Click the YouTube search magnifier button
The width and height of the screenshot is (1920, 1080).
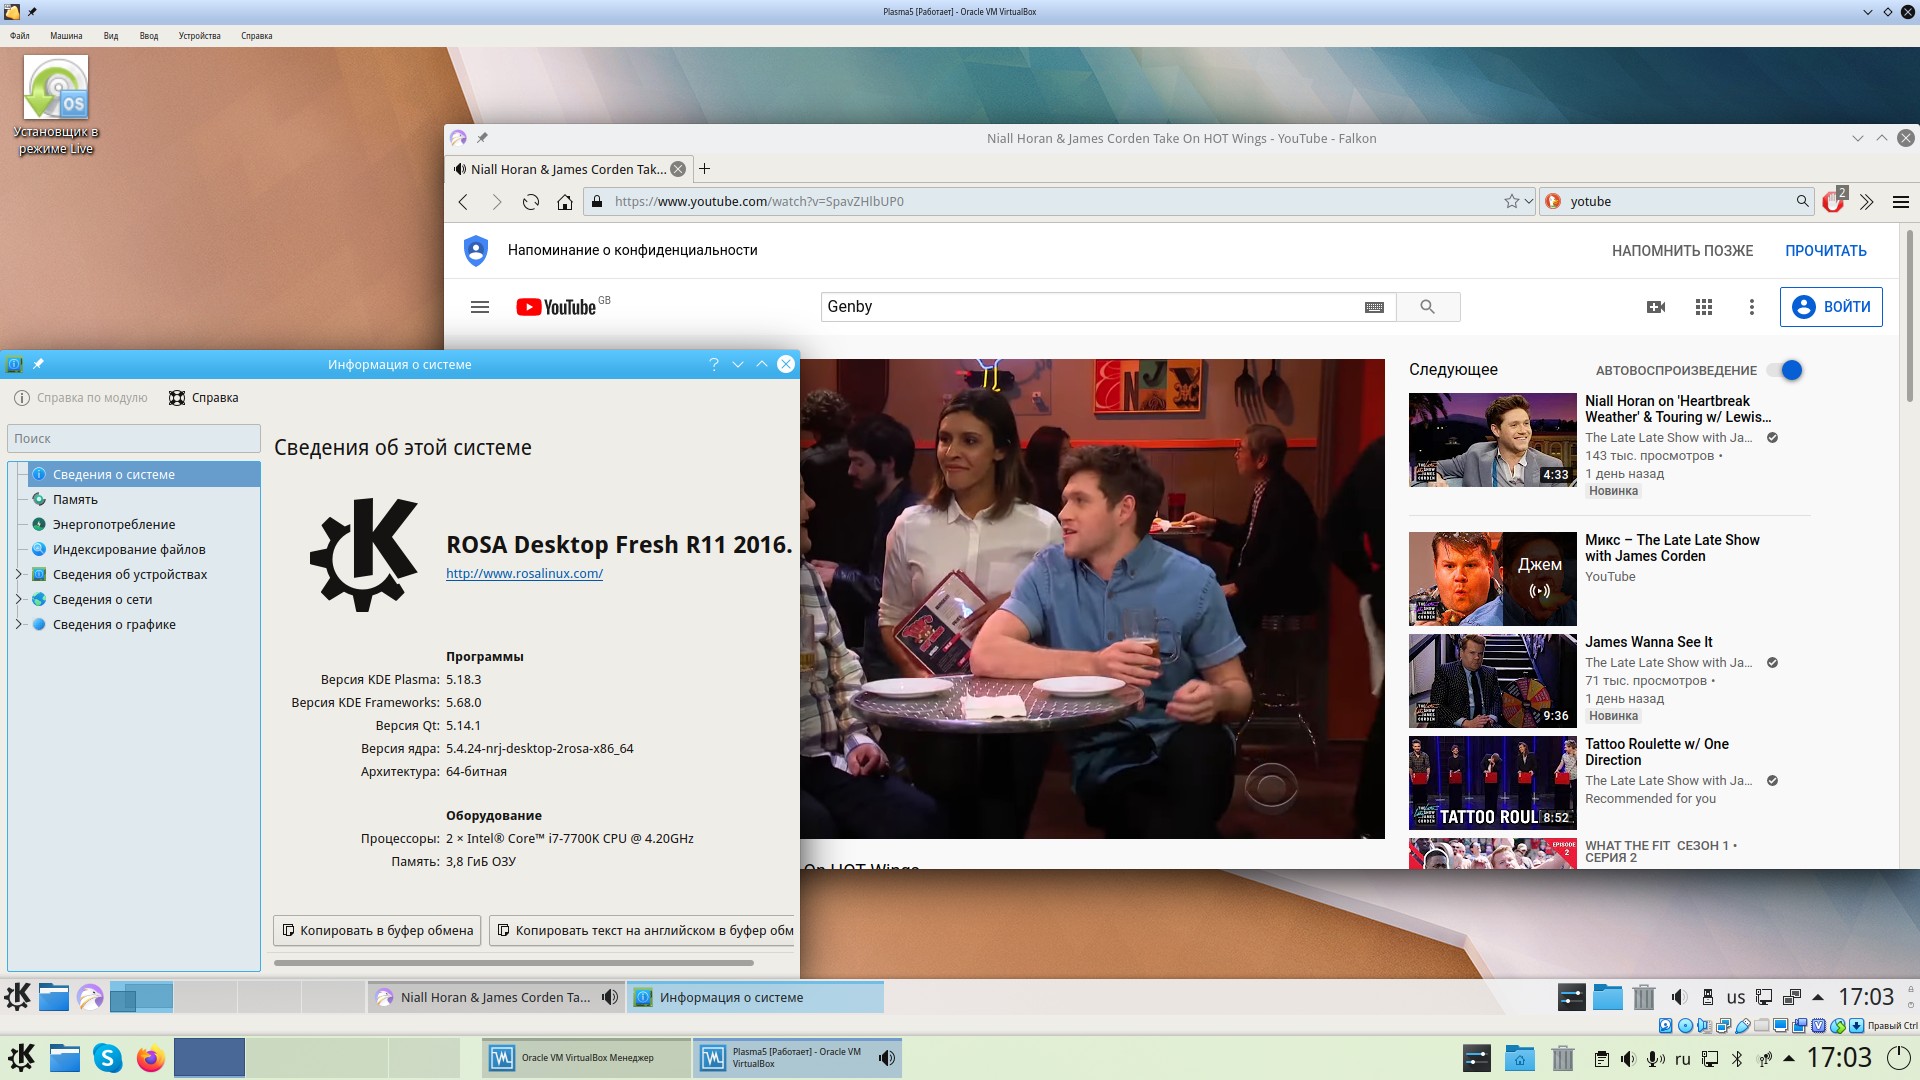click(1427, 307)
